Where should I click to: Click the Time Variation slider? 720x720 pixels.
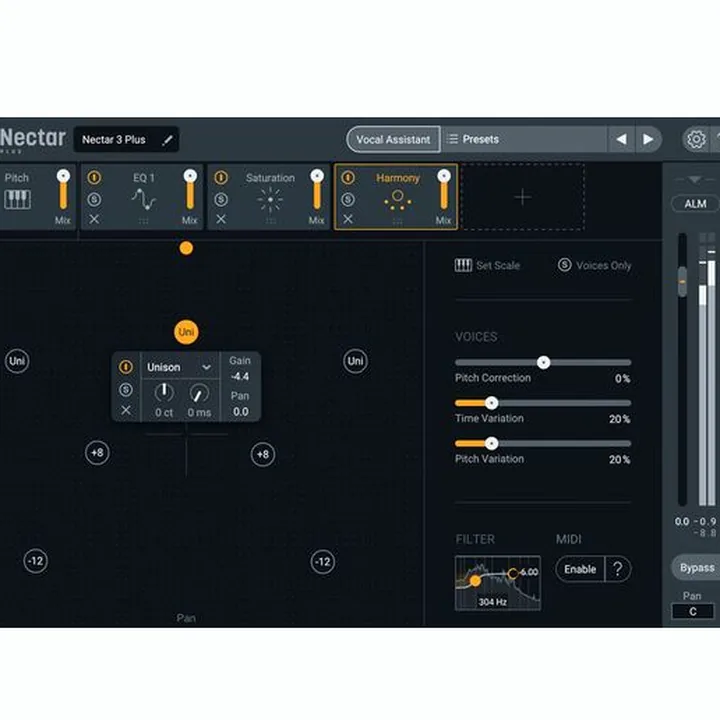(543, 403)
